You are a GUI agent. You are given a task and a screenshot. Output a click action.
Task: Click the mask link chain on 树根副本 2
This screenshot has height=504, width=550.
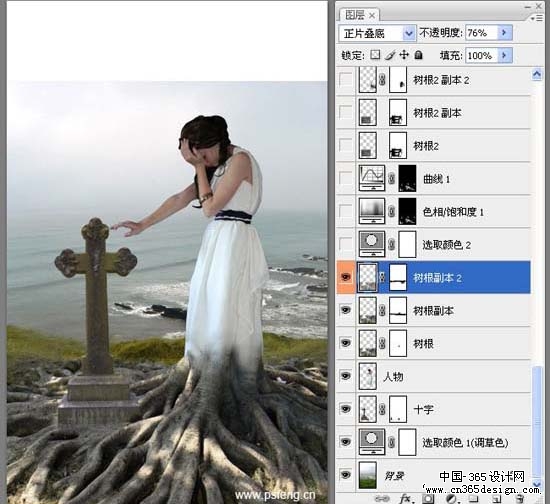pos(382,277)
